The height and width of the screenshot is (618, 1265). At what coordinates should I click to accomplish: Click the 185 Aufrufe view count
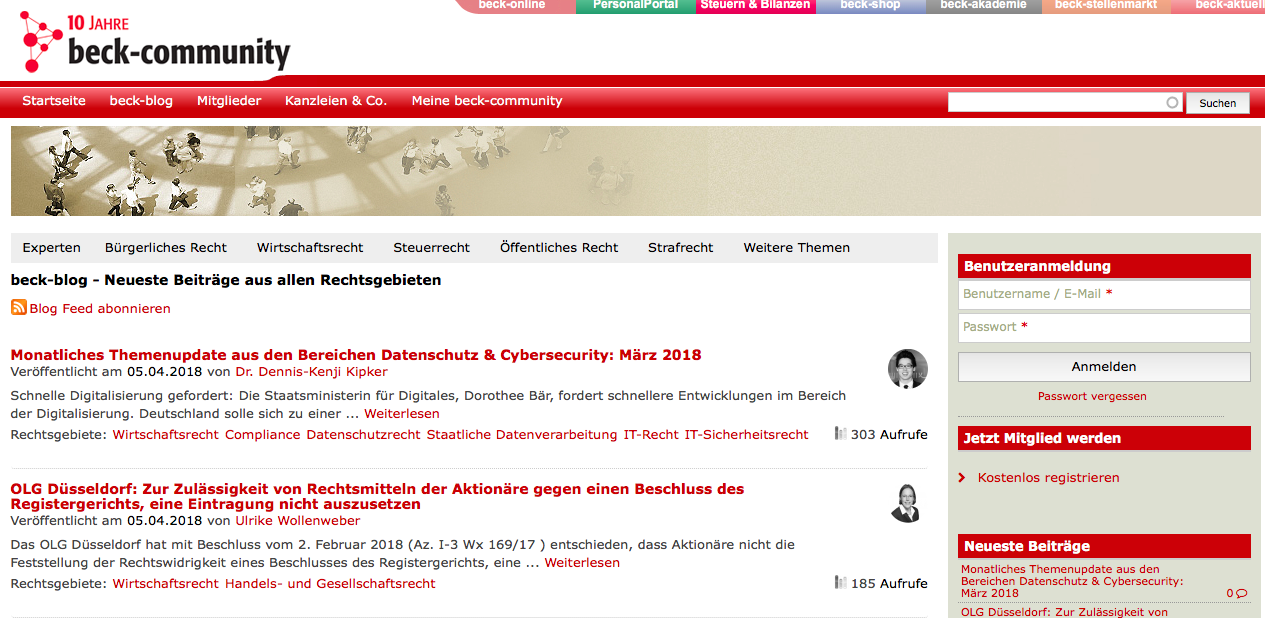(889, 584)
